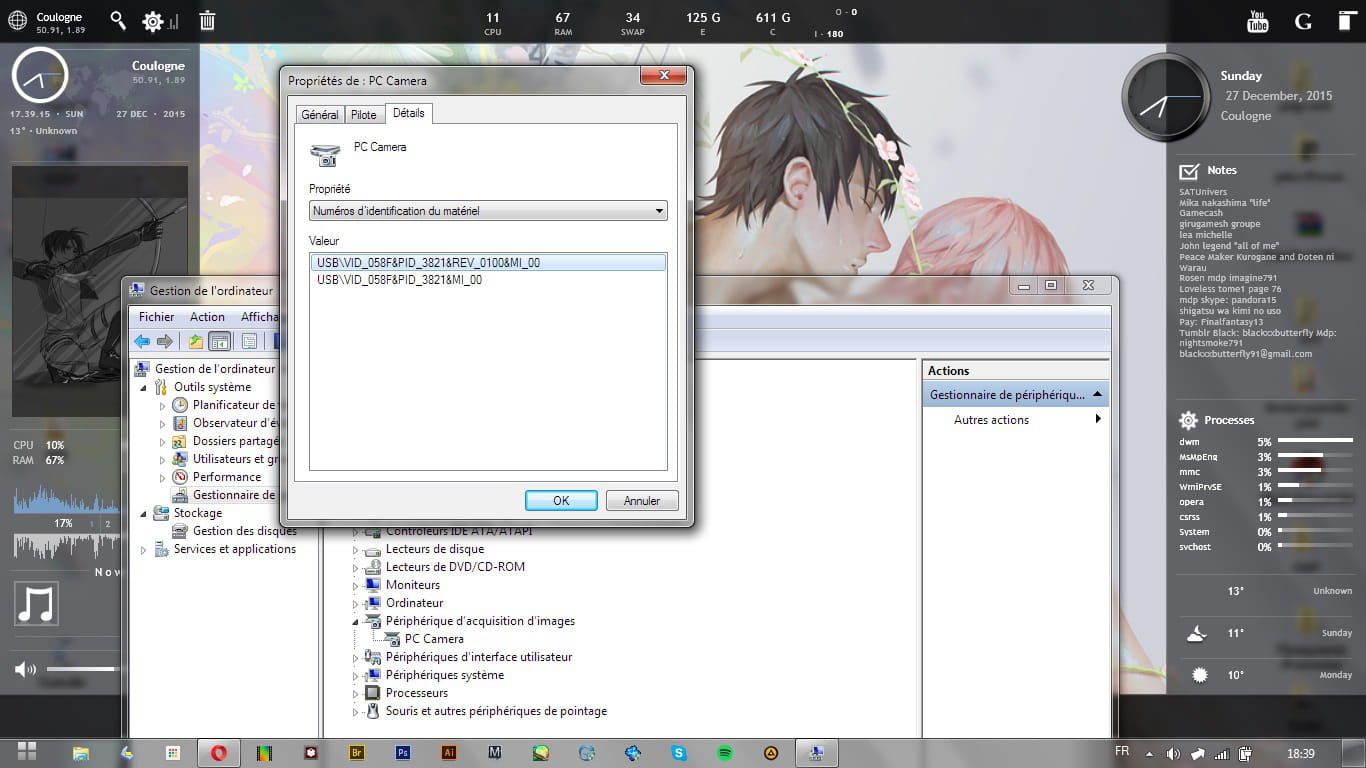Open Opera from the taskbar
Viewport: 1366px width, 768px height.
pyautogui.click(x=218, y=753)
